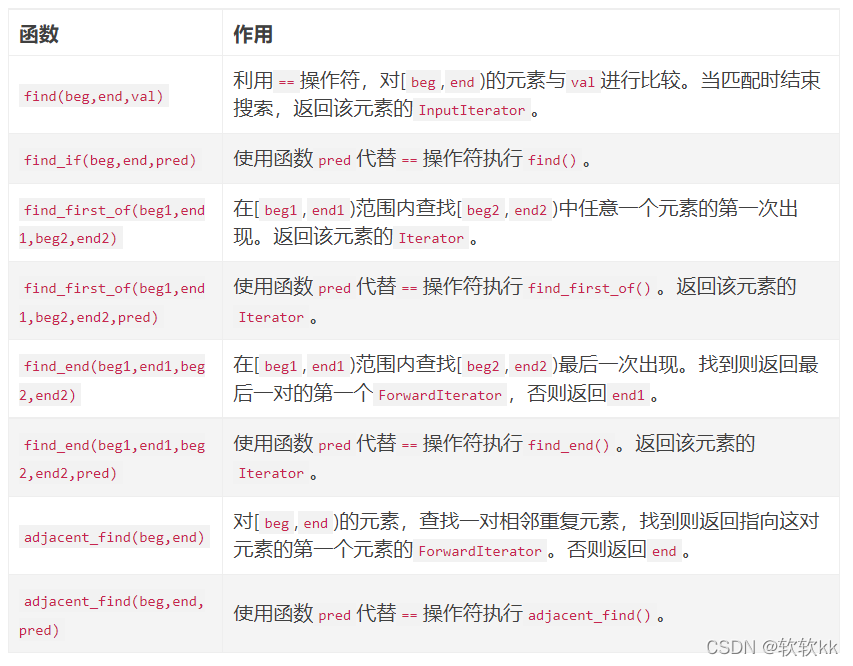Click end code after 否则返回 in adjacent_find row

tap(664, 551)
